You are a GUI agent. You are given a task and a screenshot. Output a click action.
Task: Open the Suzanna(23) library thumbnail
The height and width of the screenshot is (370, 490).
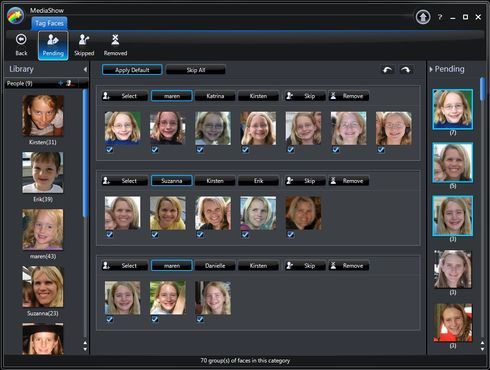pyautogui.click(x=43, y=286)
